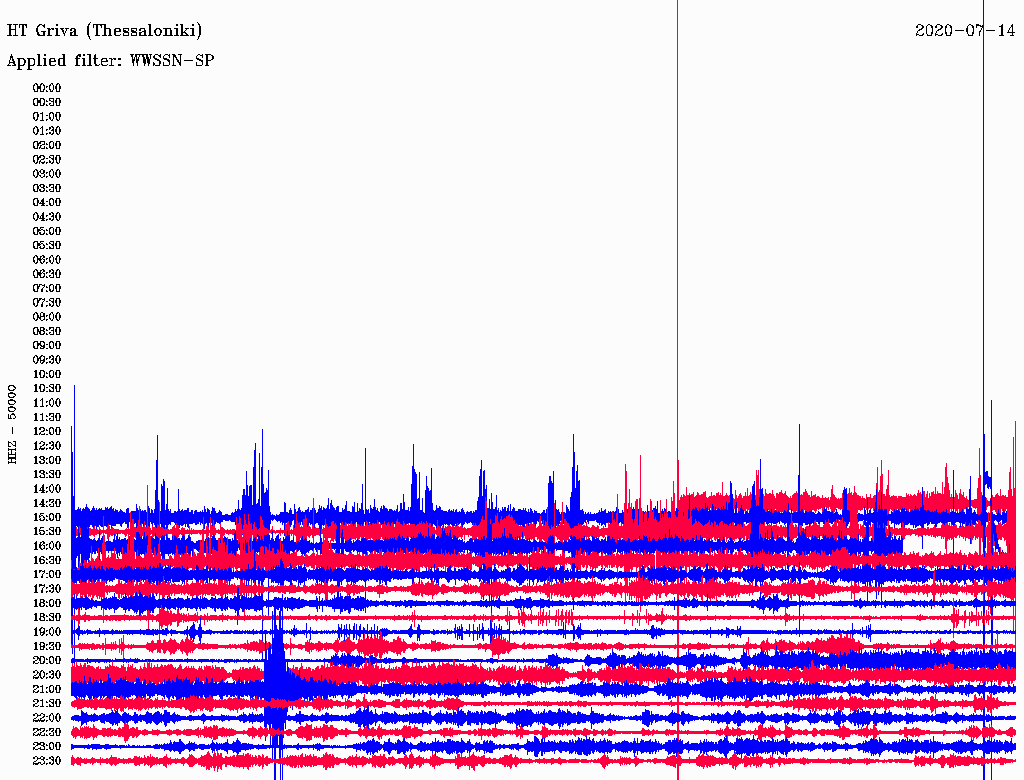This screenshot has height=780, width=1024.
Task: Select the 12:00 time label
Action: point(47,431)
